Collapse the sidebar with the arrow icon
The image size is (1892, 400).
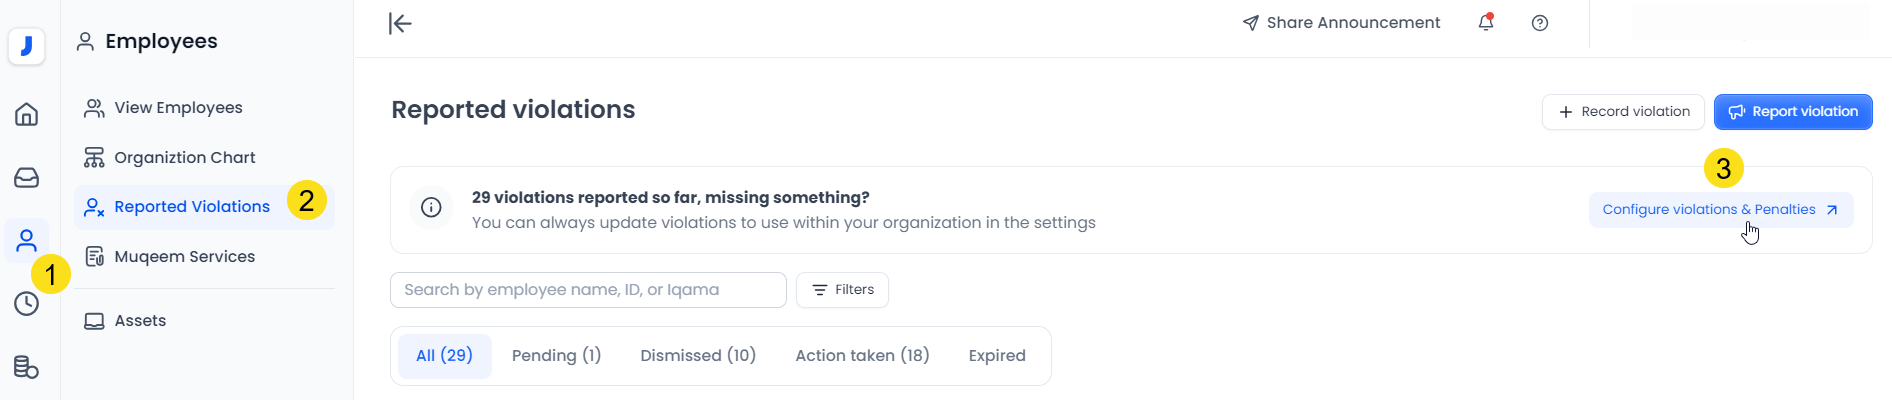400,24
